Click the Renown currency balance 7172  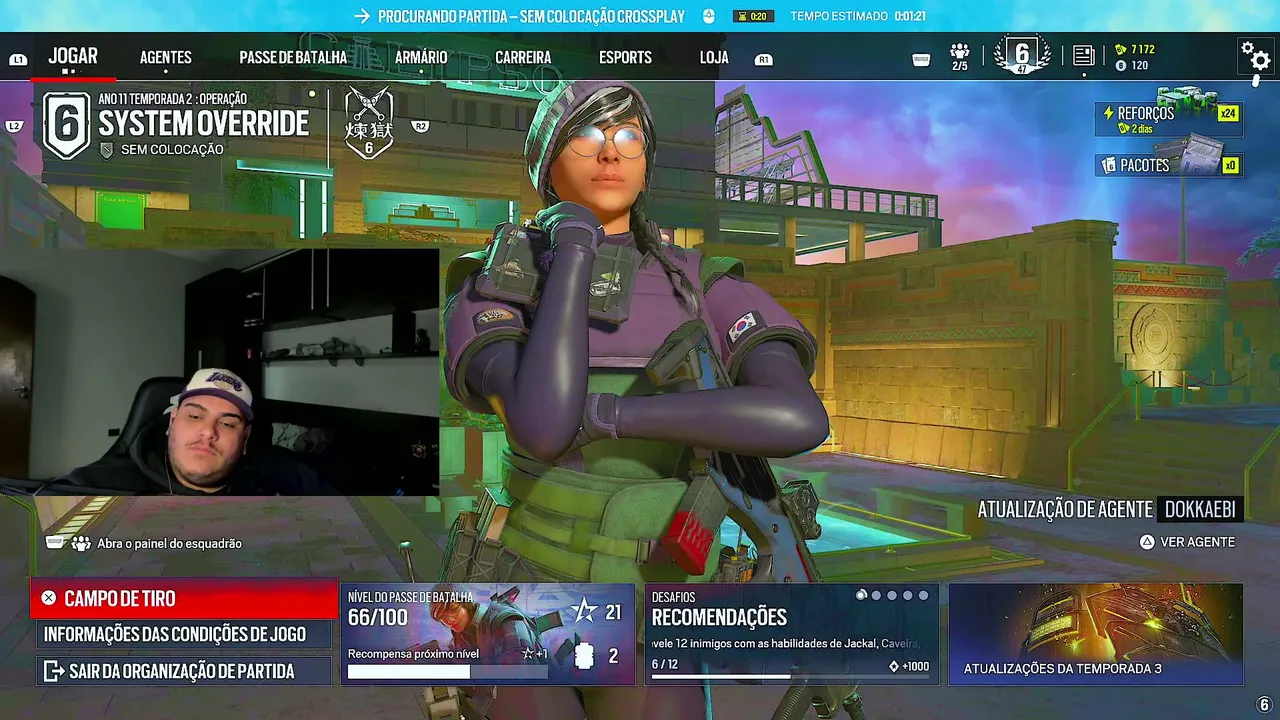pos(1135,49)
